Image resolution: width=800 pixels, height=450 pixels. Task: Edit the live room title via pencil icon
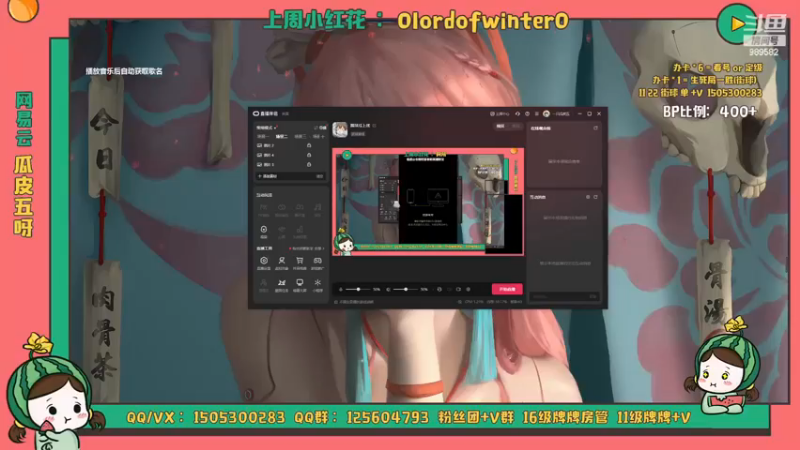(374, 126)
